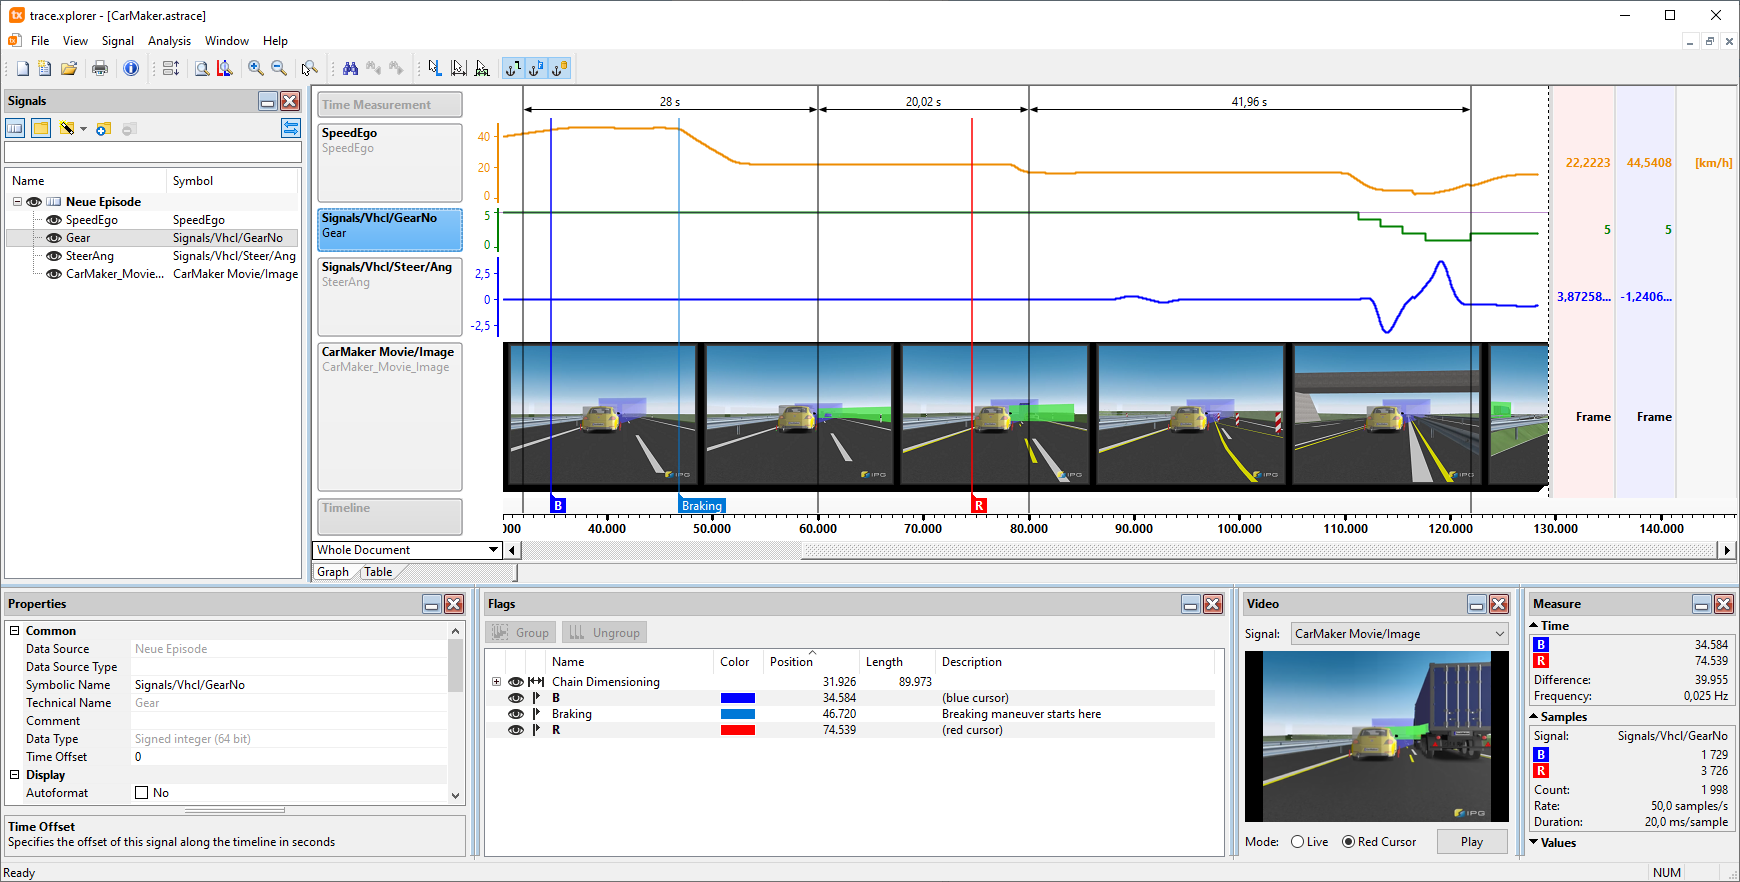Activate the zoom selection pointer tool
This screenshot has width=1740, height=882.
point(310,68)
